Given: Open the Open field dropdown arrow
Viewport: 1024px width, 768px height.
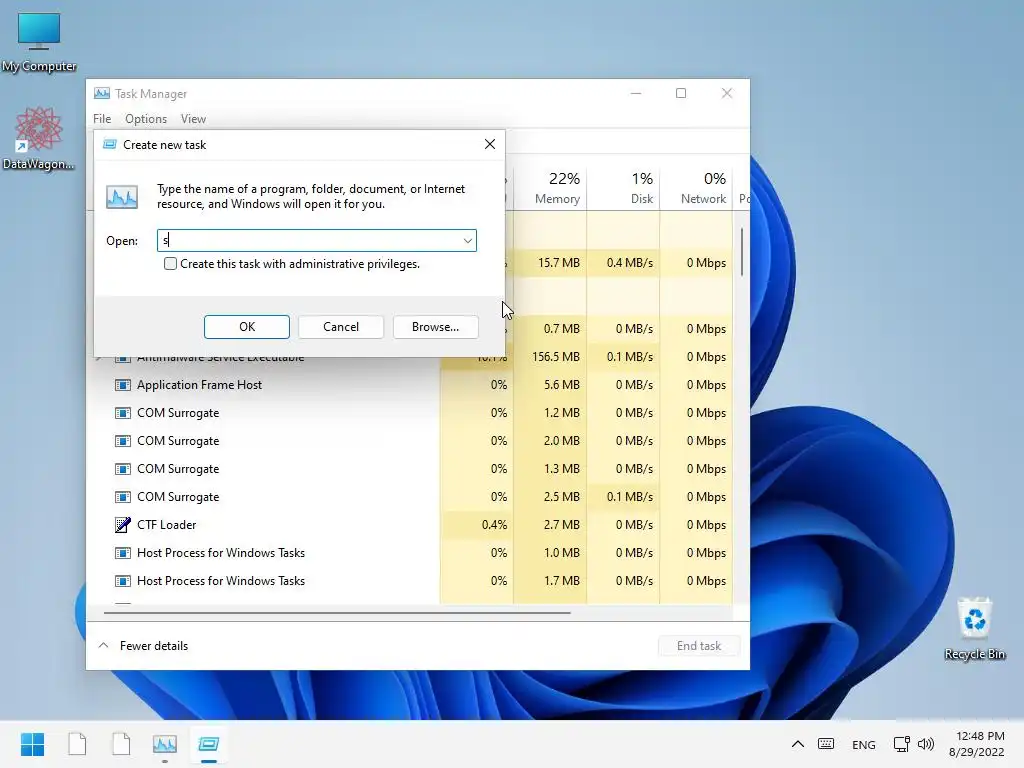Looking at the screenshot, I should click(468, 240).
